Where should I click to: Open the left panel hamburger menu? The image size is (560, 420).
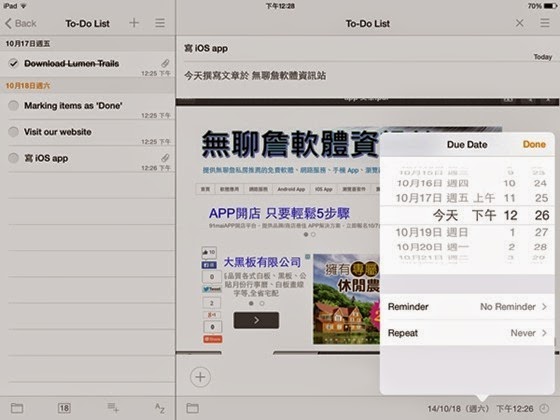[160, 23]
